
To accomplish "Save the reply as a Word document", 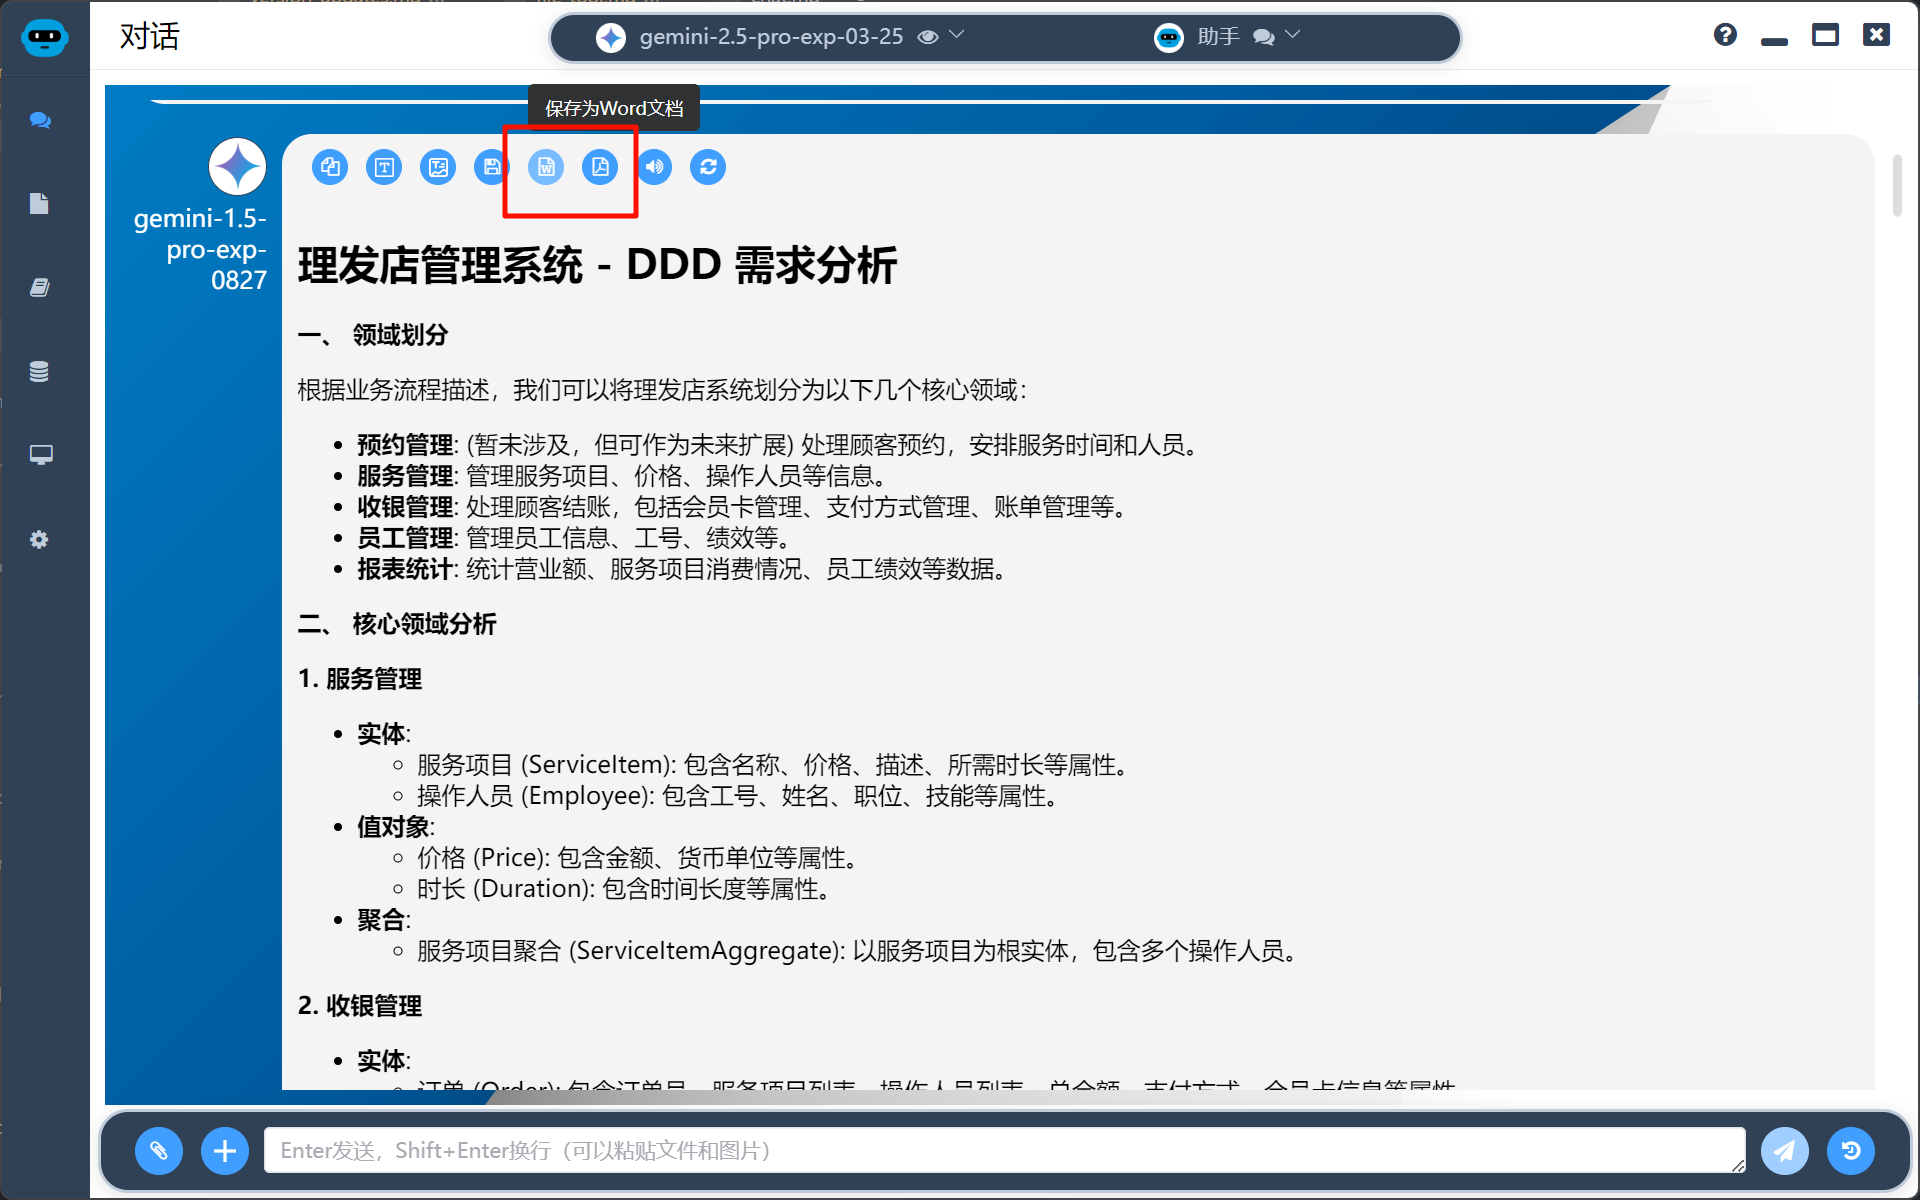I will pyautogui.click(x=546, y=167).
